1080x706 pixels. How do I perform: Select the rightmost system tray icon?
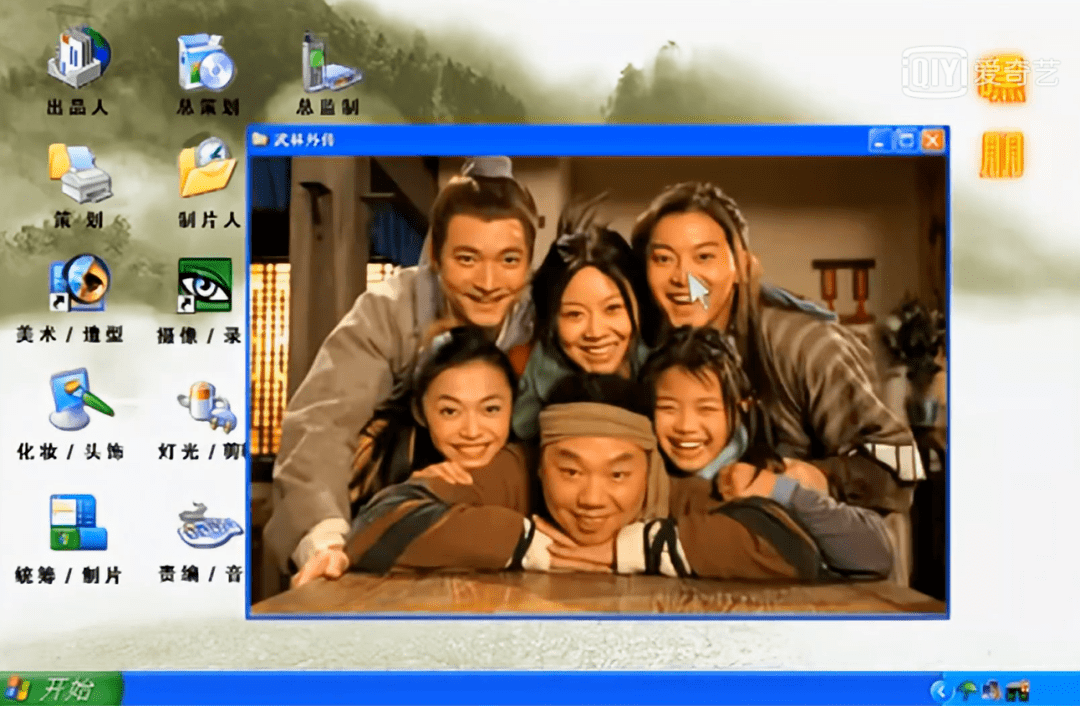coord(1018,690)
